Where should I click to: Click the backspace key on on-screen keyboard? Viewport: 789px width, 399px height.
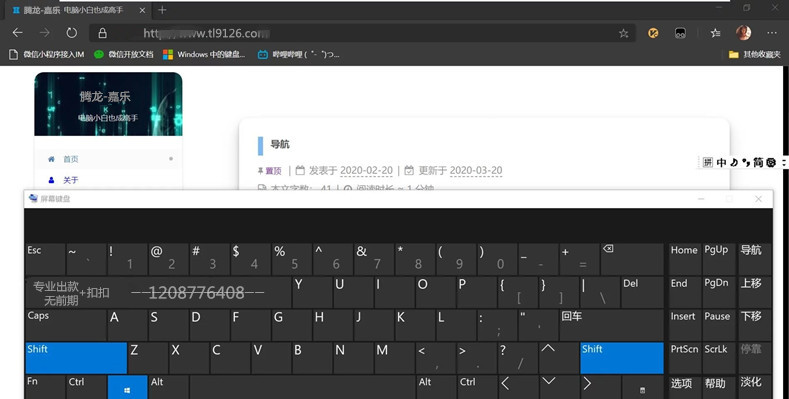tap(632, 259)
